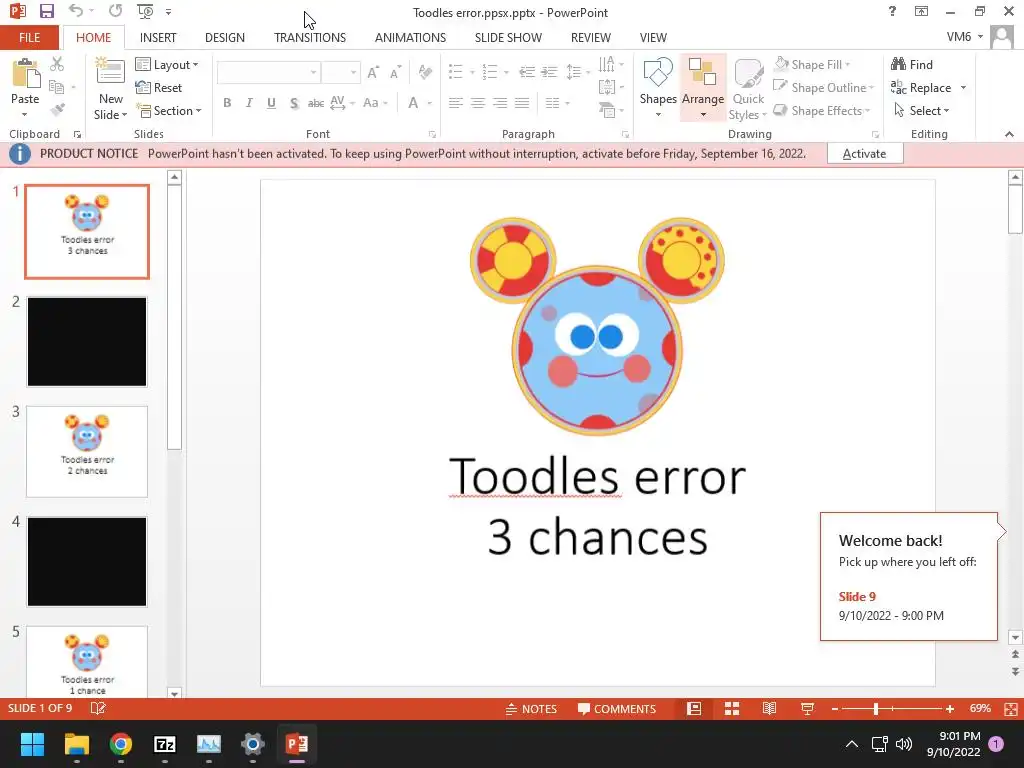Start Slide Show icon in status bar
This screenshot has height=768, width=1024.
click(x=807, y=709)
